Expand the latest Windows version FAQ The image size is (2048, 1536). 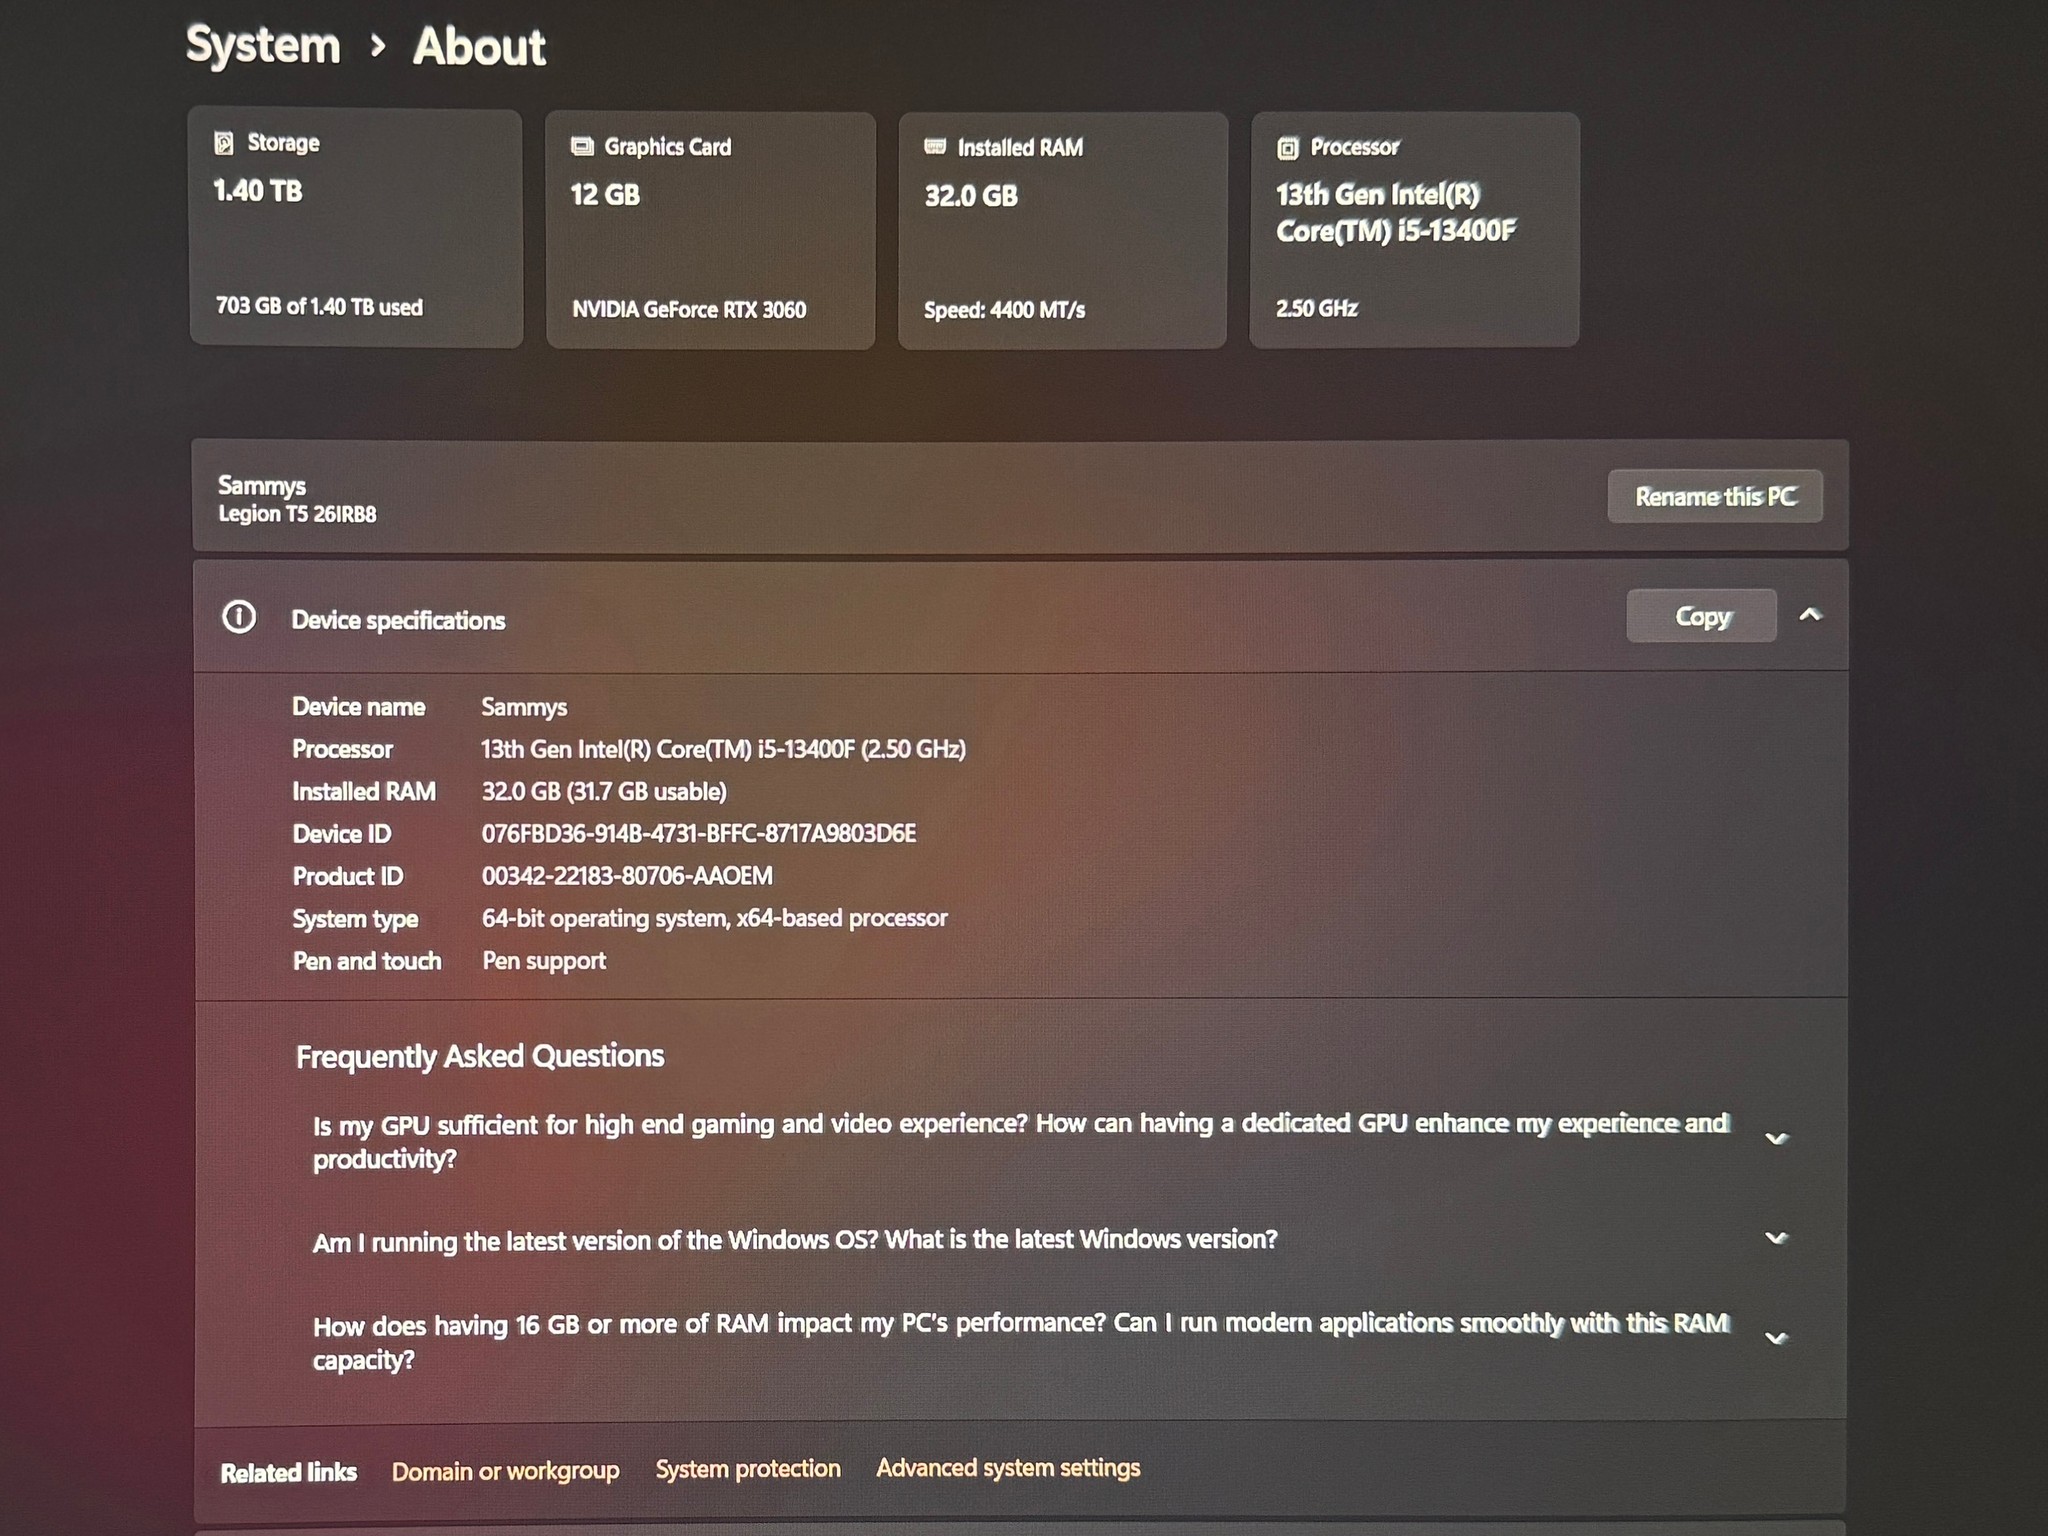1776,1238
